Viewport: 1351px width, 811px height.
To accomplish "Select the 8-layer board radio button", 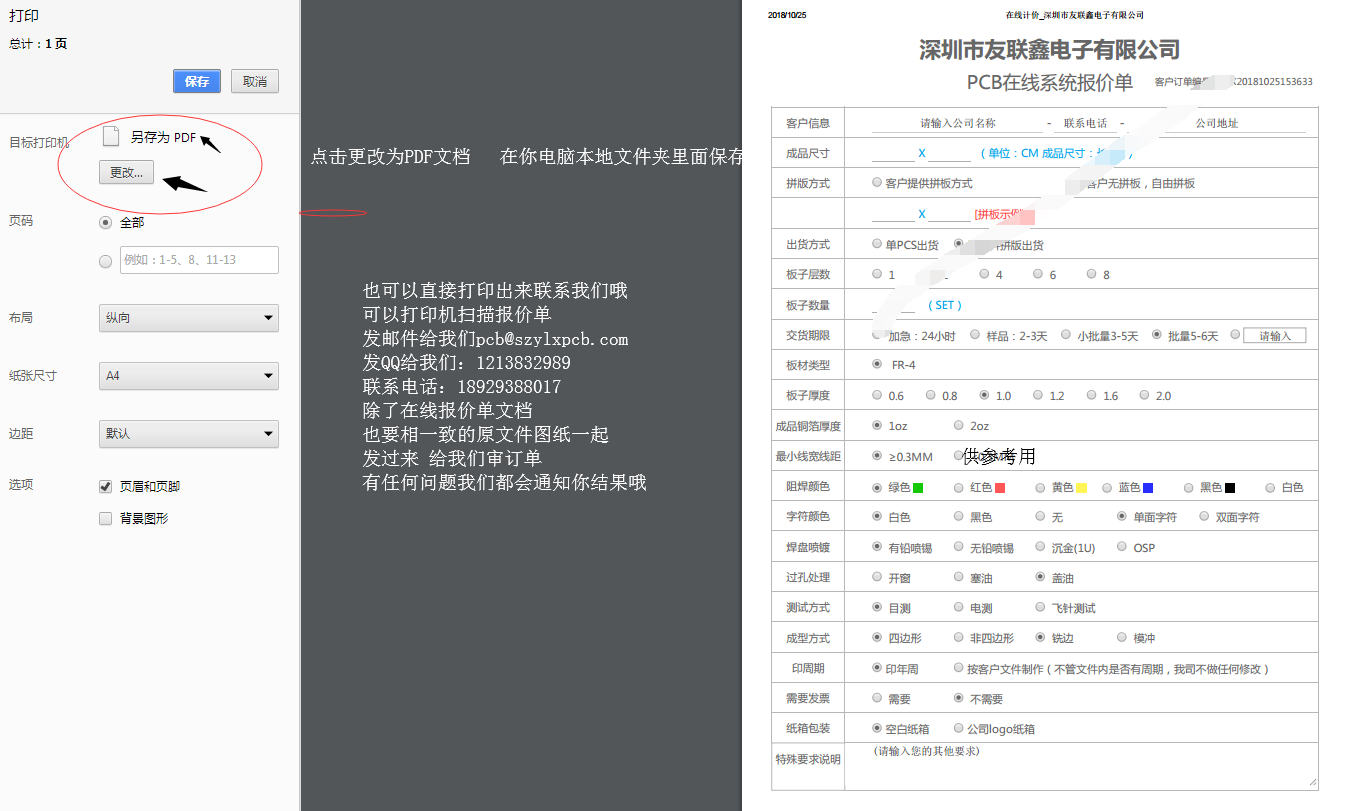I will click(x=1091, y=274).
